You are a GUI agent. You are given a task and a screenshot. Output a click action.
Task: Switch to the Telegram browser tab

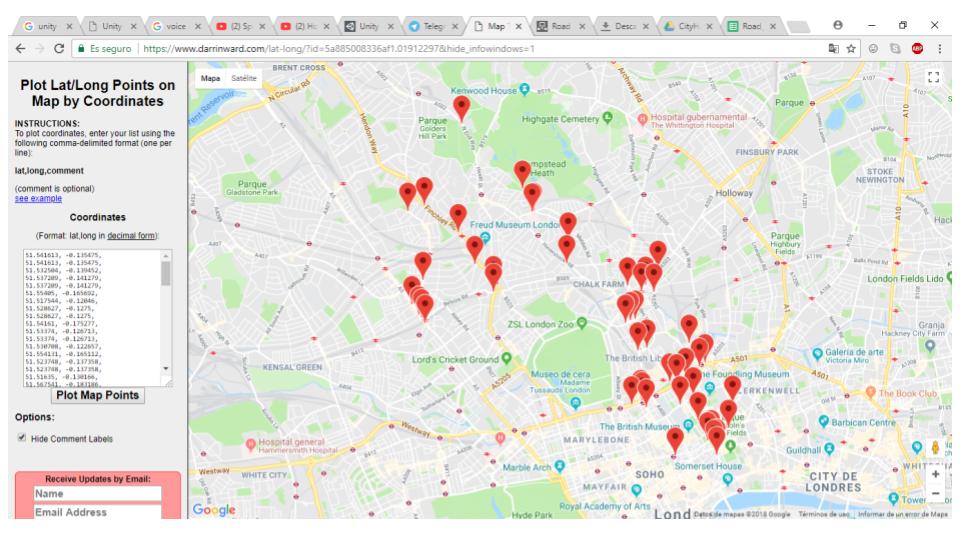433,26
